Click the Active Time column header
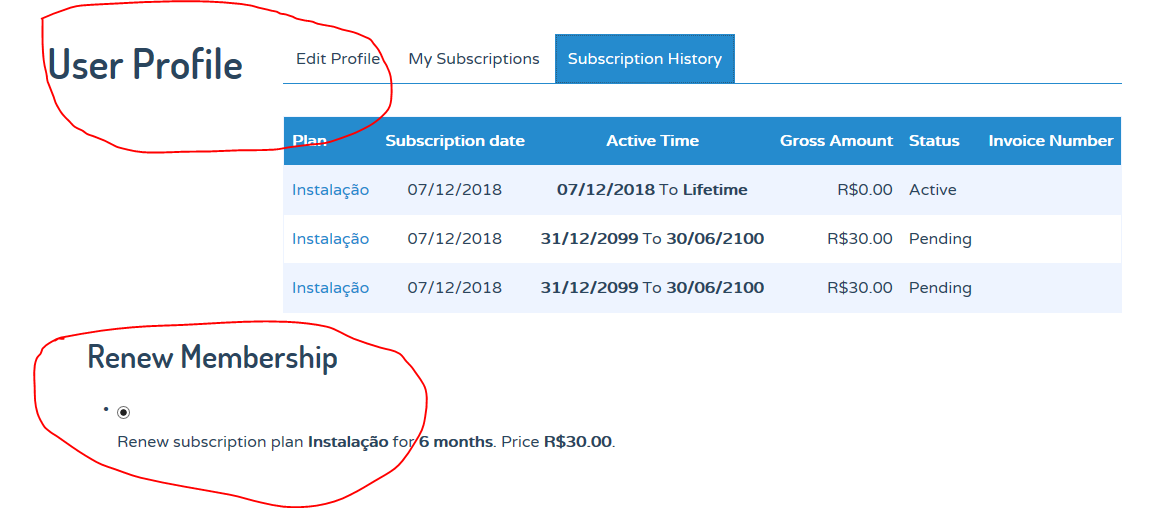This screenshot has width=1161, height=508. tap(652, 141)
